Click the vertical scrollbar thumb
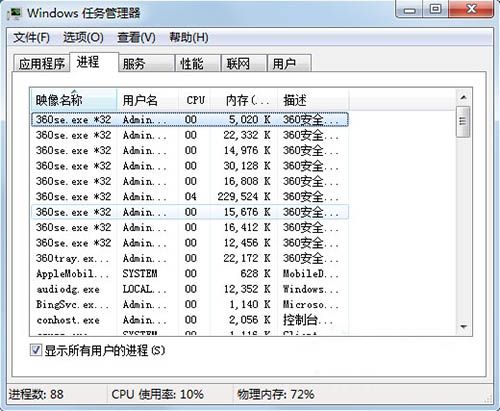This screenshot has height=411, width=500. pos(463,122)
